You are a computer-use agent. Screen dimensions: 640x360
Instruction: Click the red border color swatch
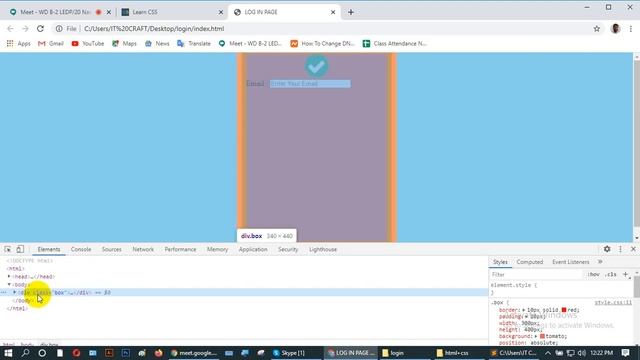pos(564,310)
